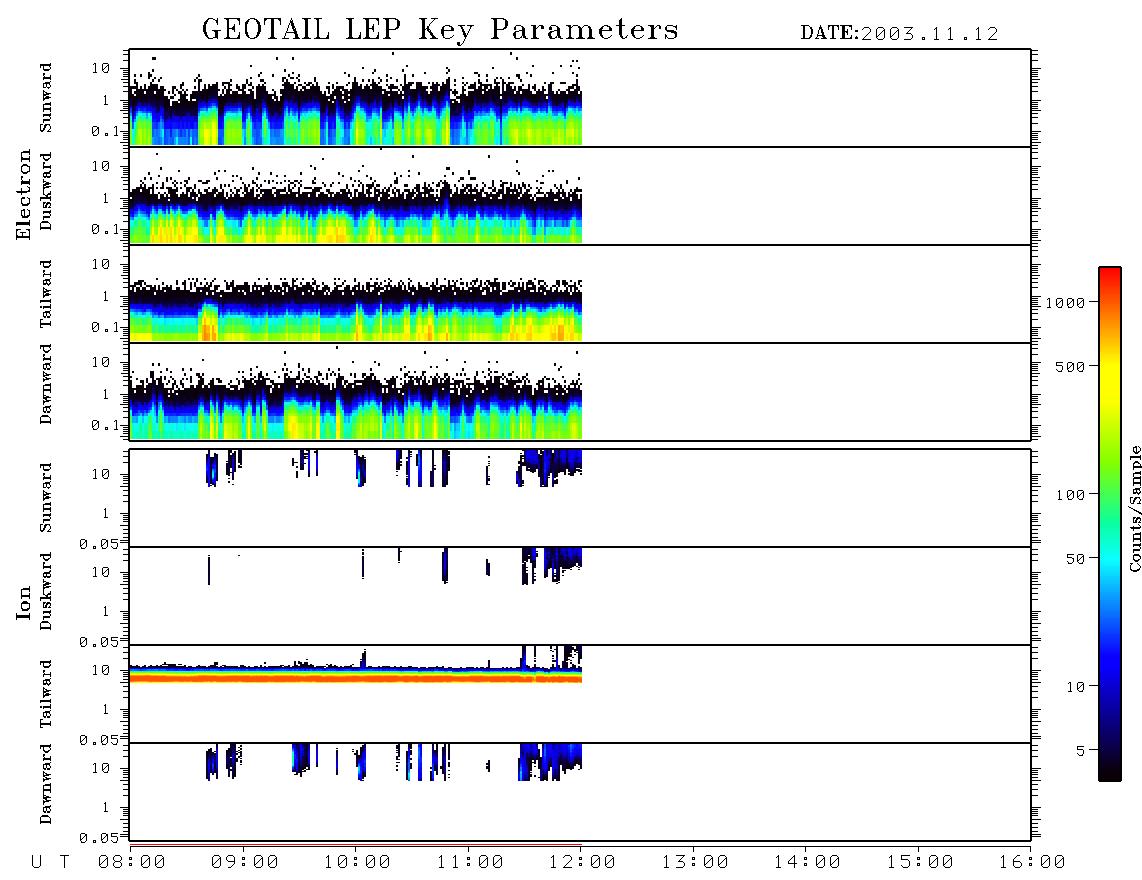The image size is (1142, 880).
Task: Click the 'Counts/Sample' color bar title
Action: 1134,508
